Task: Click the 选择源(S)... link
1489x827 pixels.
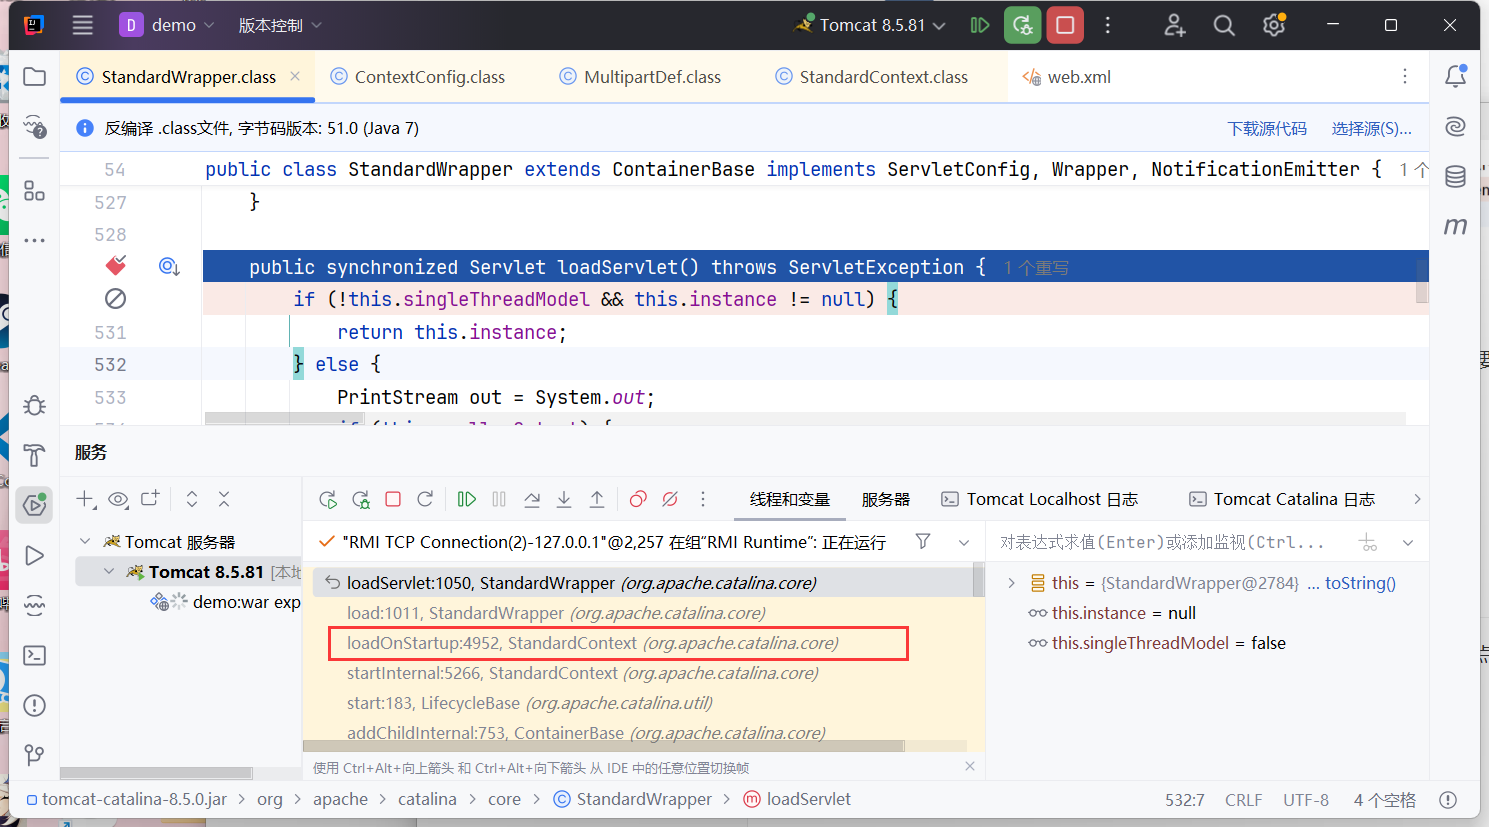Action: point(1371,129)
